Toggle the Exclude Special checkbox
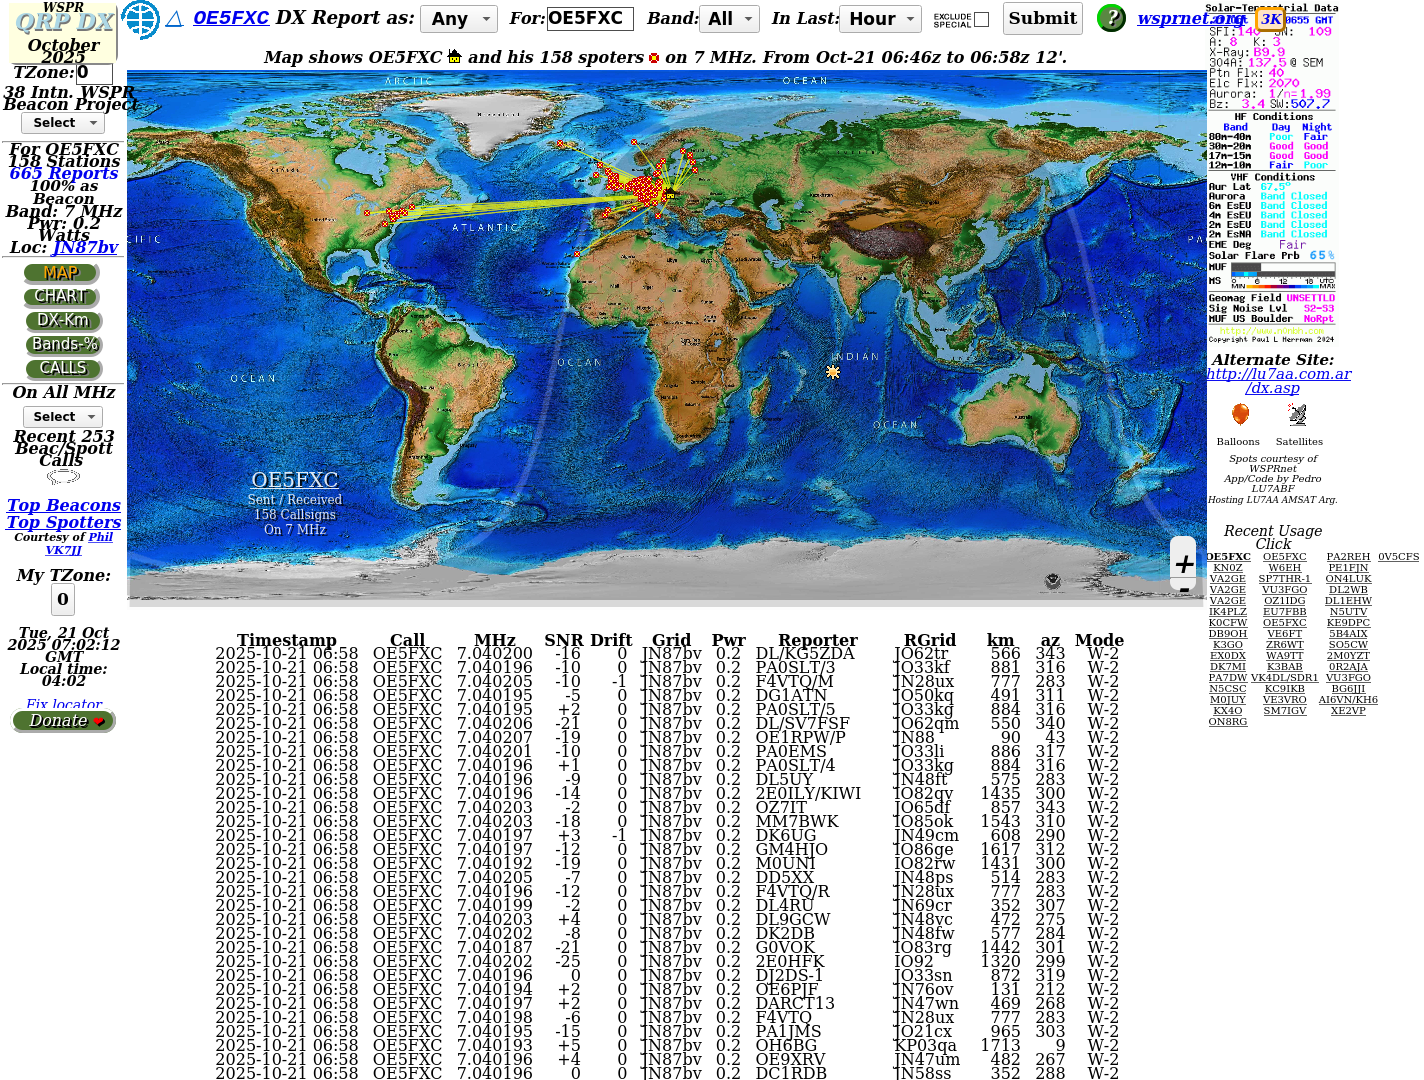 tap(981, 19)
